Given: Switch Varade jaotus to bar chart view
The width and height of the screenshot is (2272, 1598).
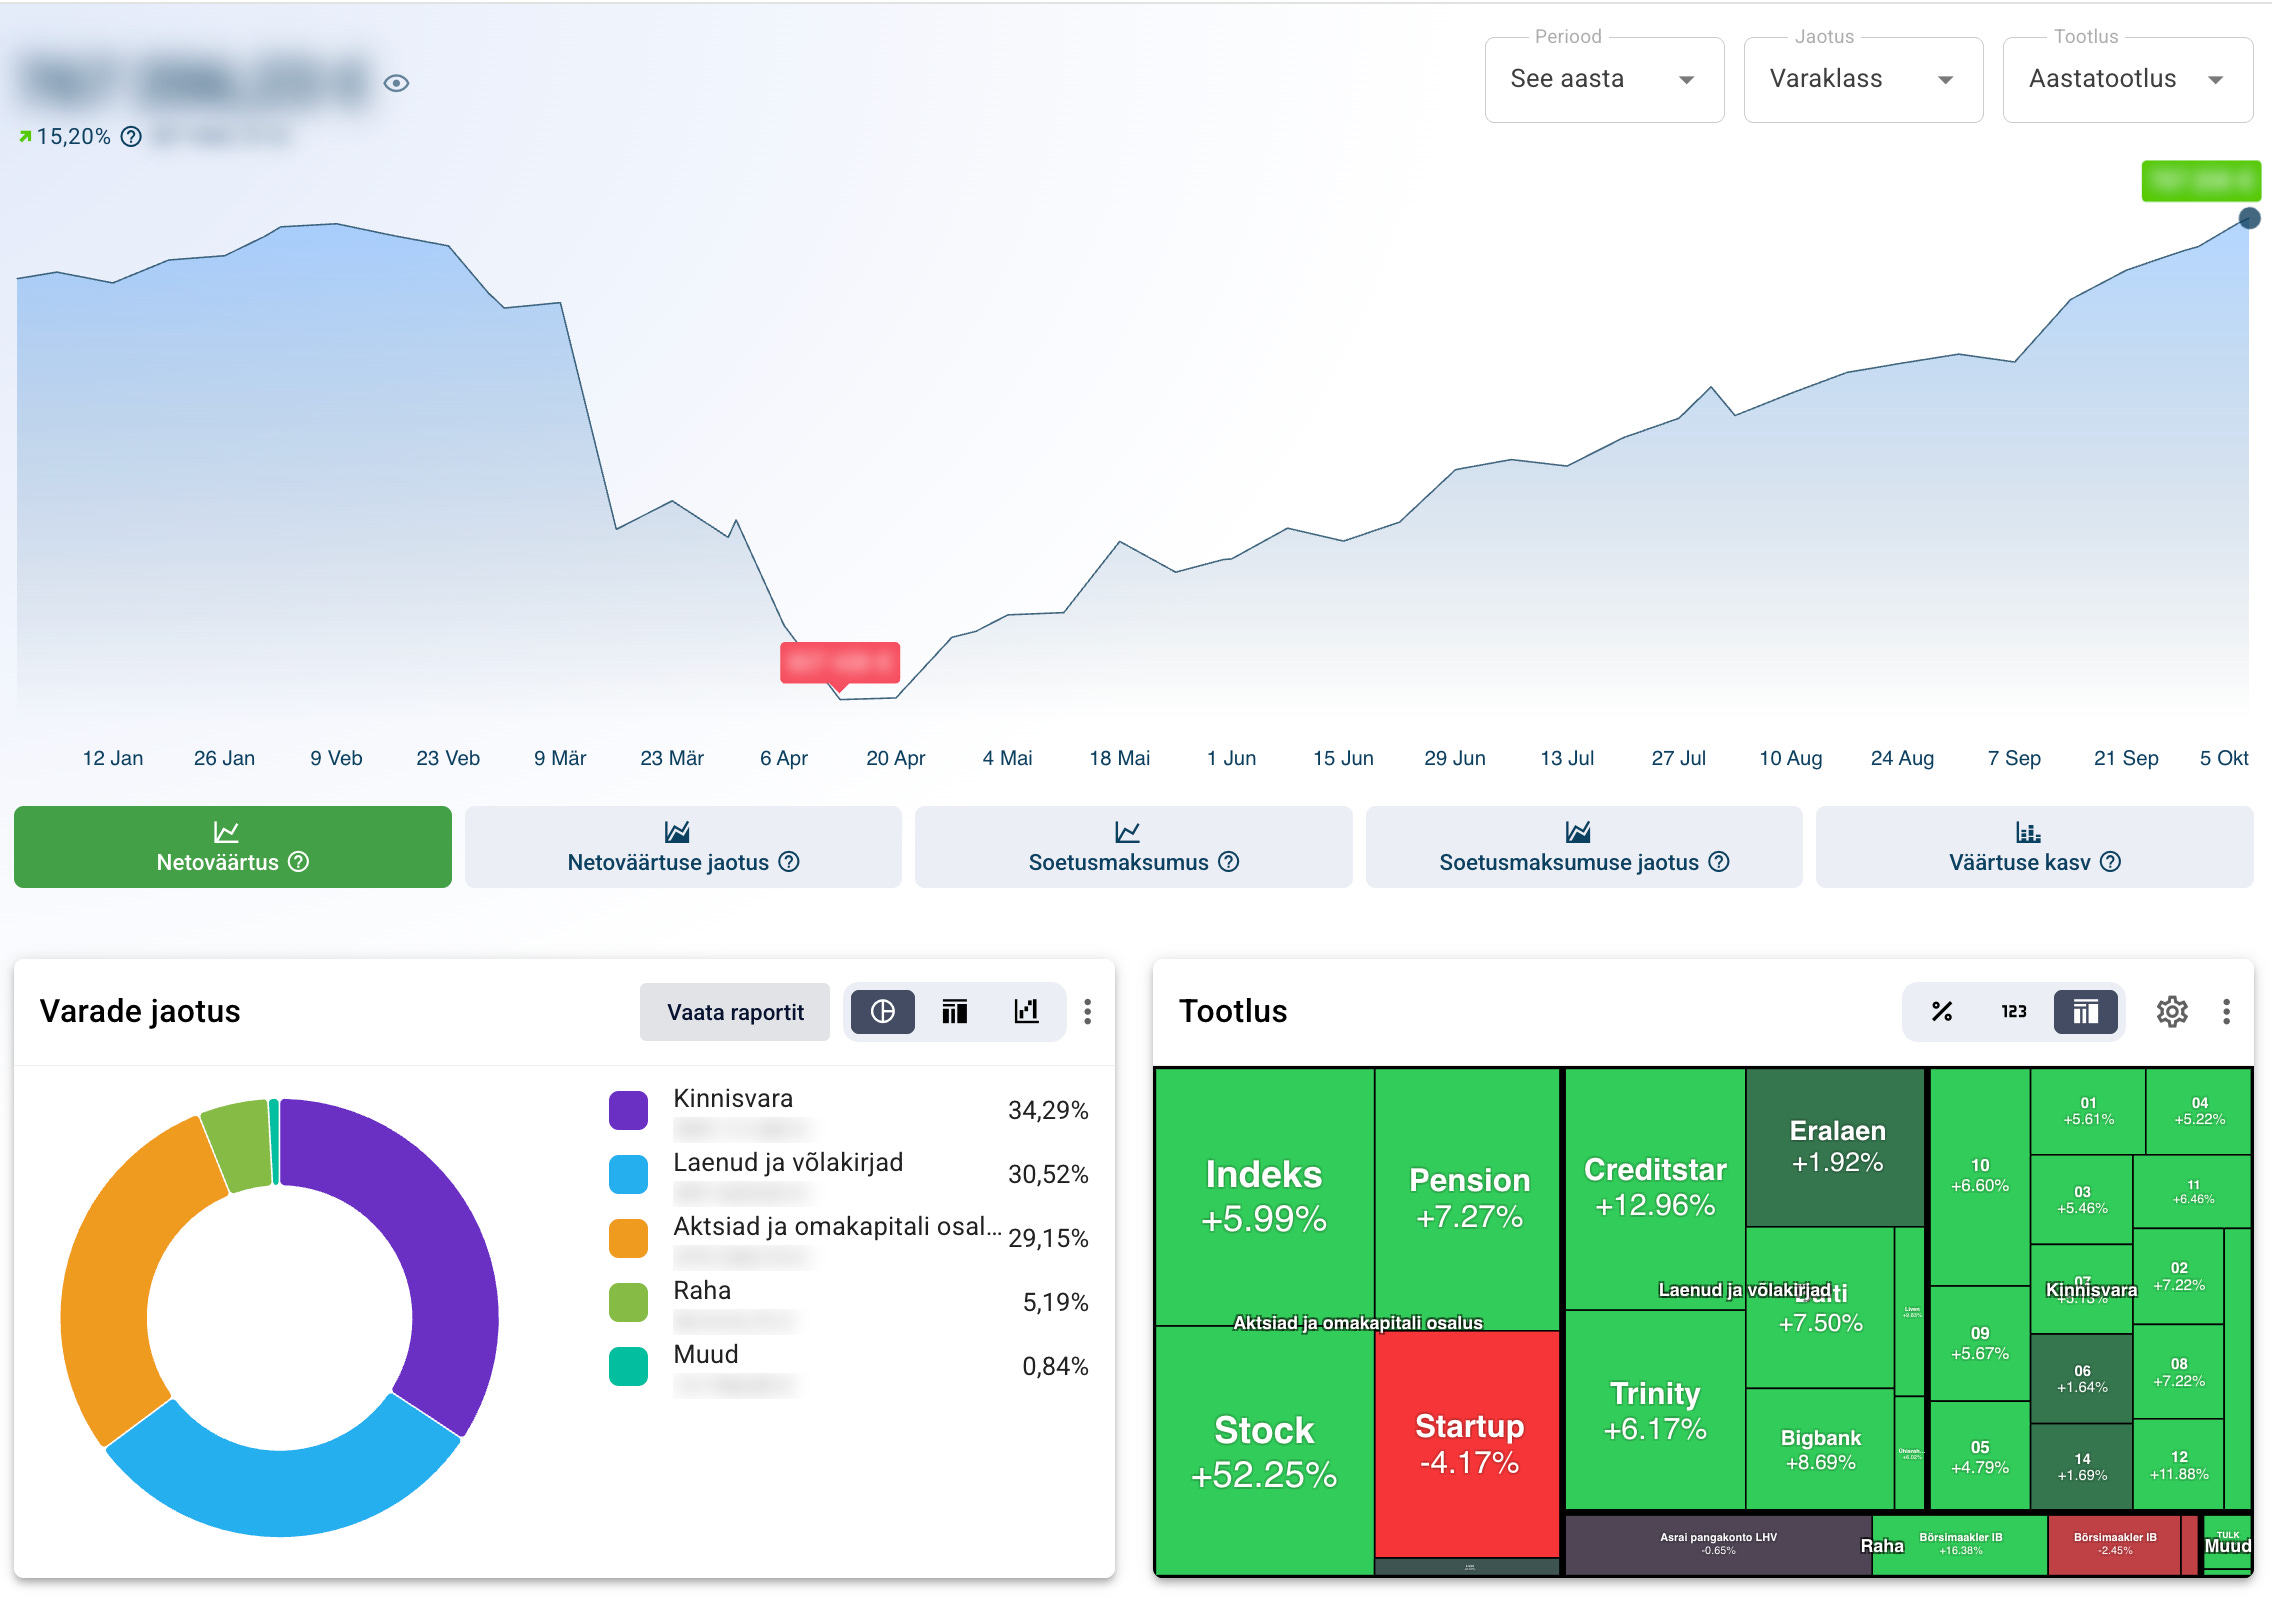Looking at the screenshot, I should point(1026,1012).
